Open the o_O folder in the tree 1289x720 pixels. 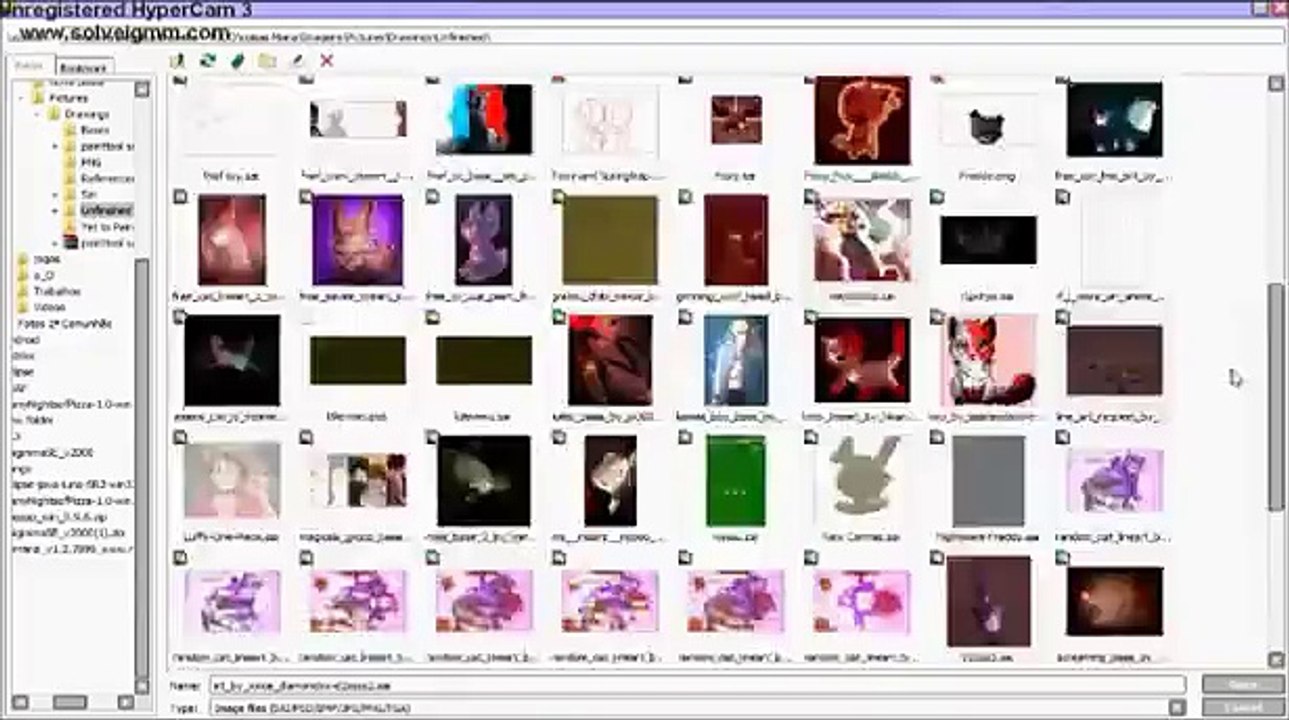click(x=43, y=275)
